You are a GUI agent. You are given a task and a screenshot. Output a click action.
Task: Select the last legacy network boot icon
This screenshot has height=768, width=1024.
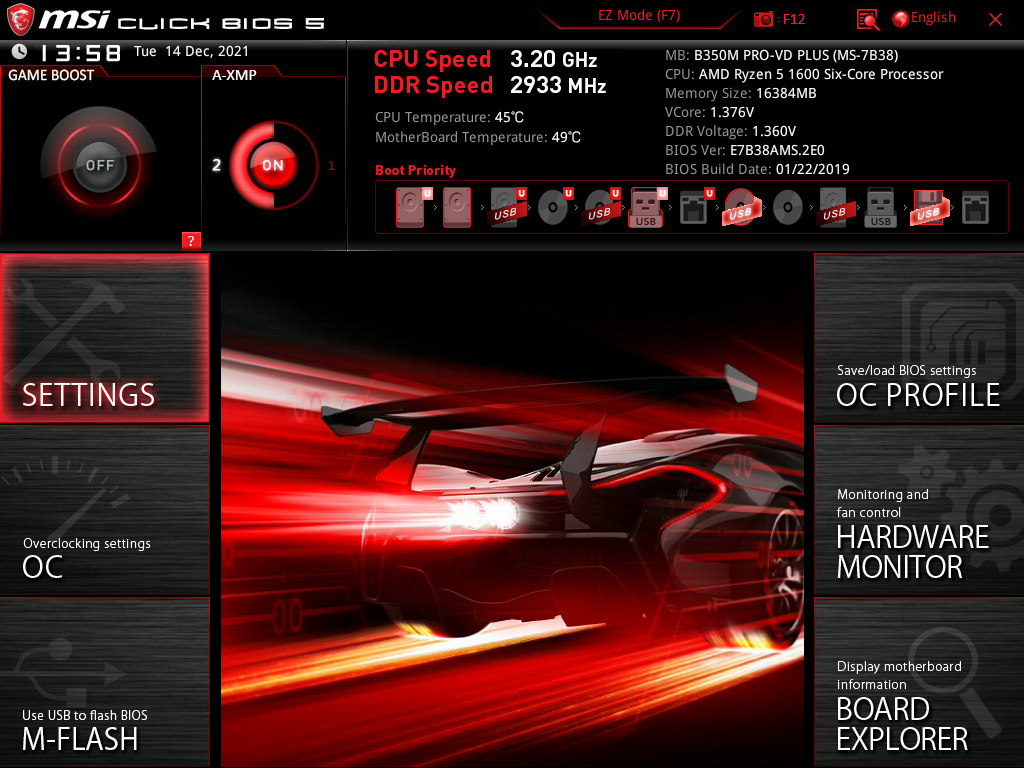(975, 208)
